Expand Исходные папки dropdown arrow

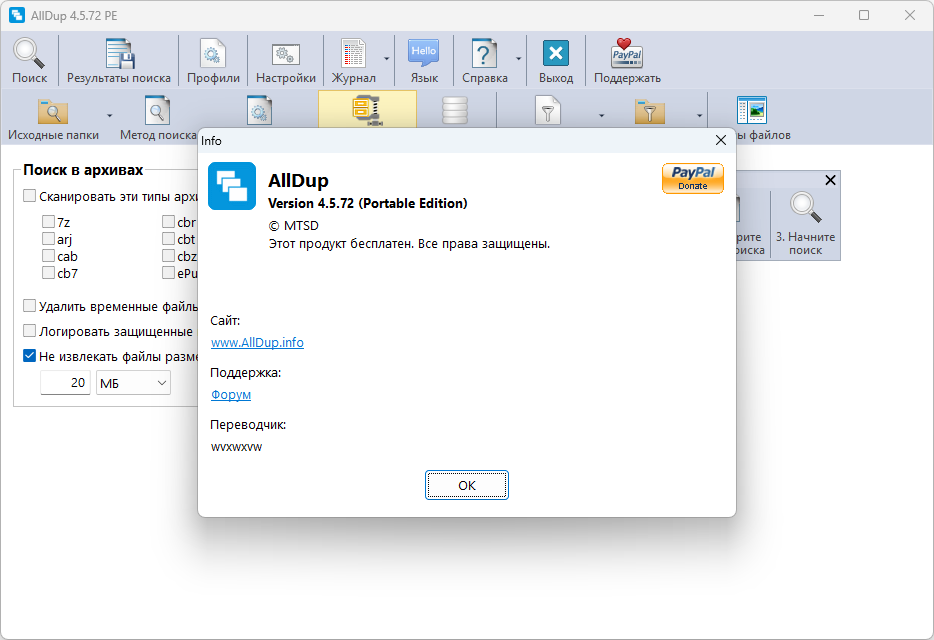[x=109, y=116]
